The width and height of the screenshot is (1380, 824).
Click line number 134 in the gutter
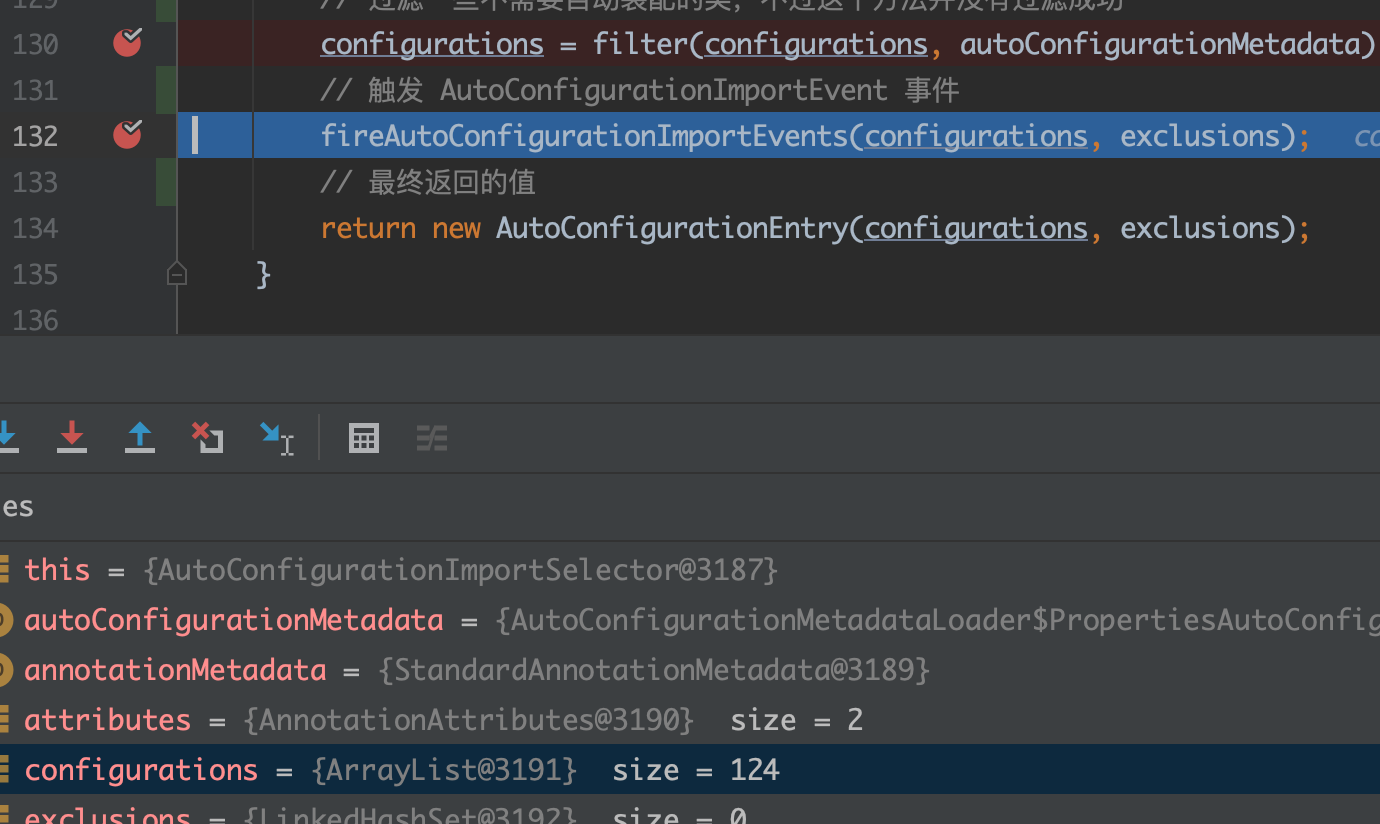coord(35,228)
